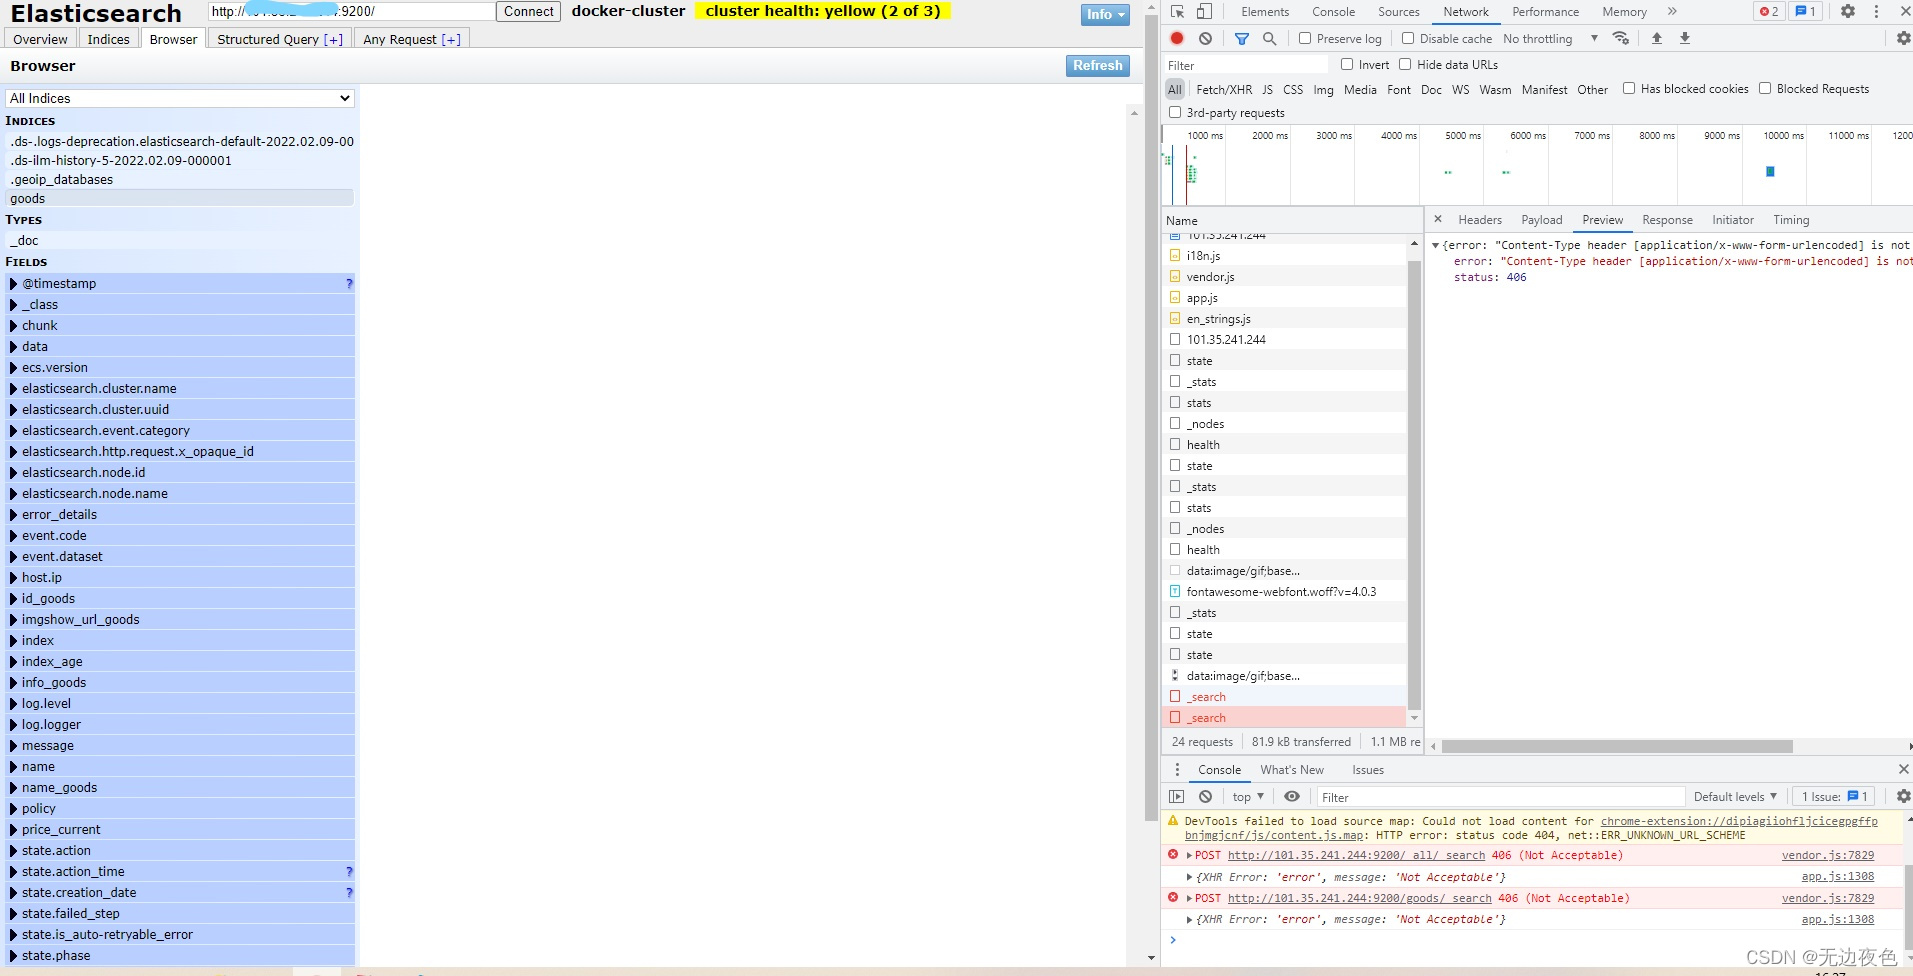This screenshot has height=976, width=1913.
Task: Open console top context dropdown
Action: pos(1248,796)
